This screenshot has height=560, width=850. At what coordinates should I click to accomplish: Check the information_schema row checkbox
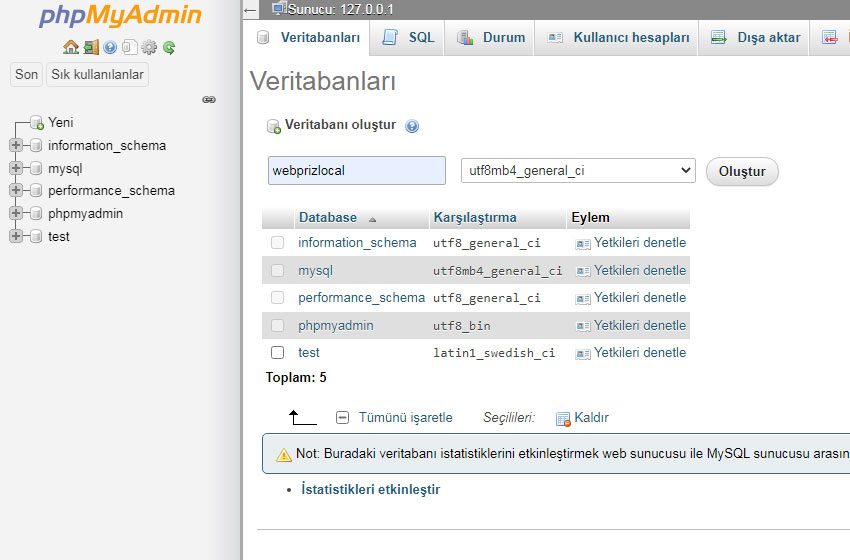[x=278, y=242]
